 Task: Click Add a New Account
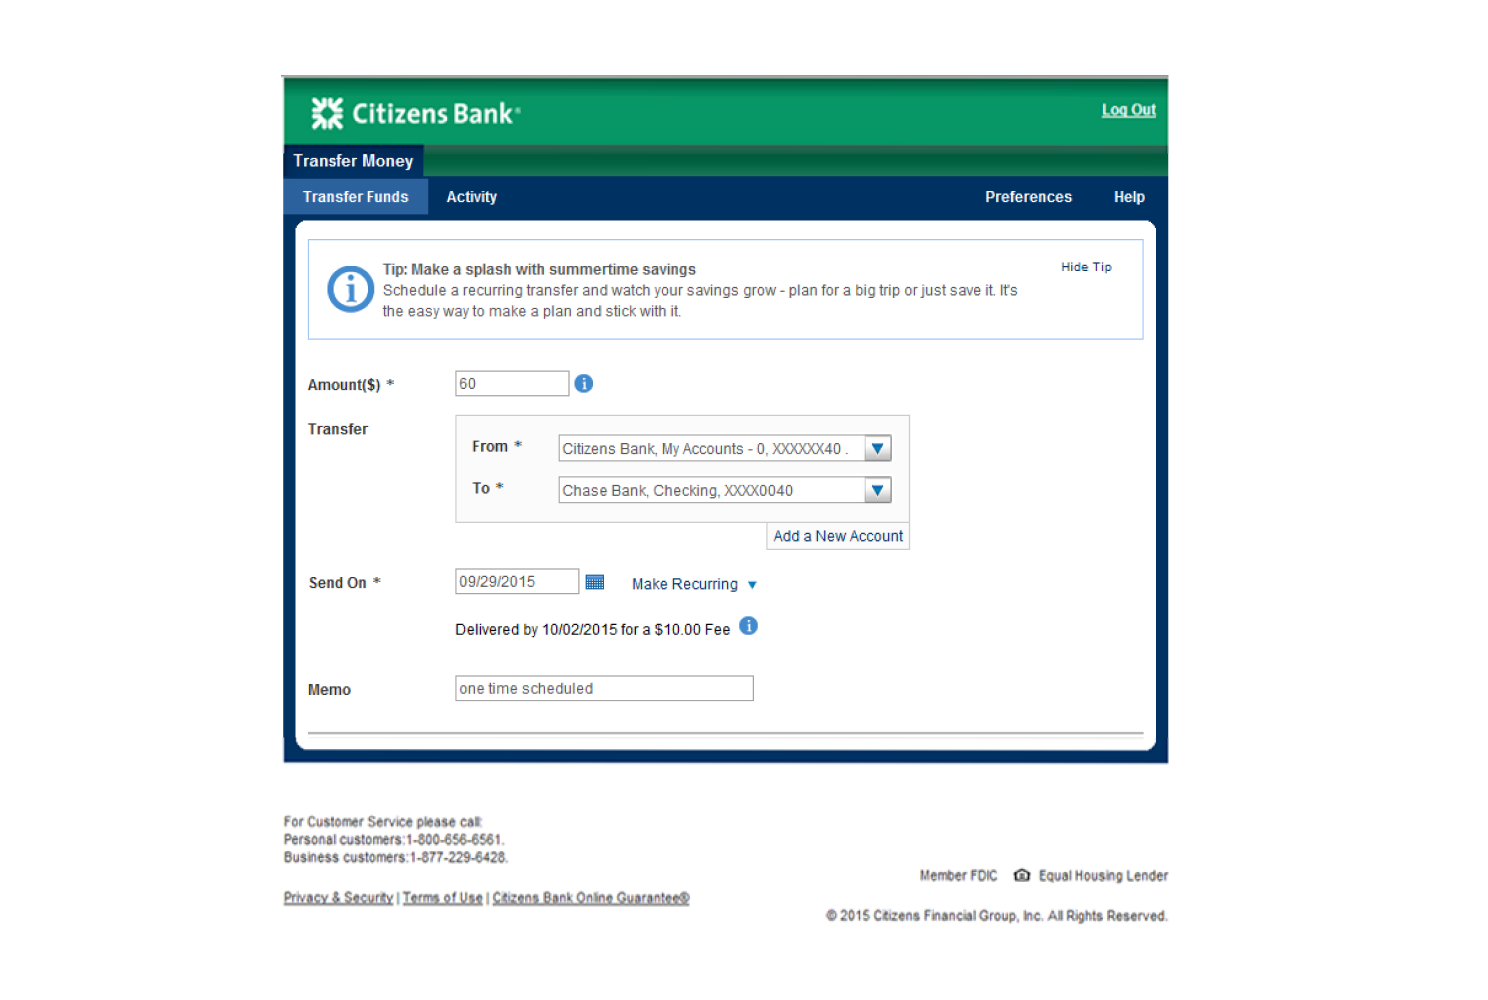pyautogui.click(x=837, y=536)
